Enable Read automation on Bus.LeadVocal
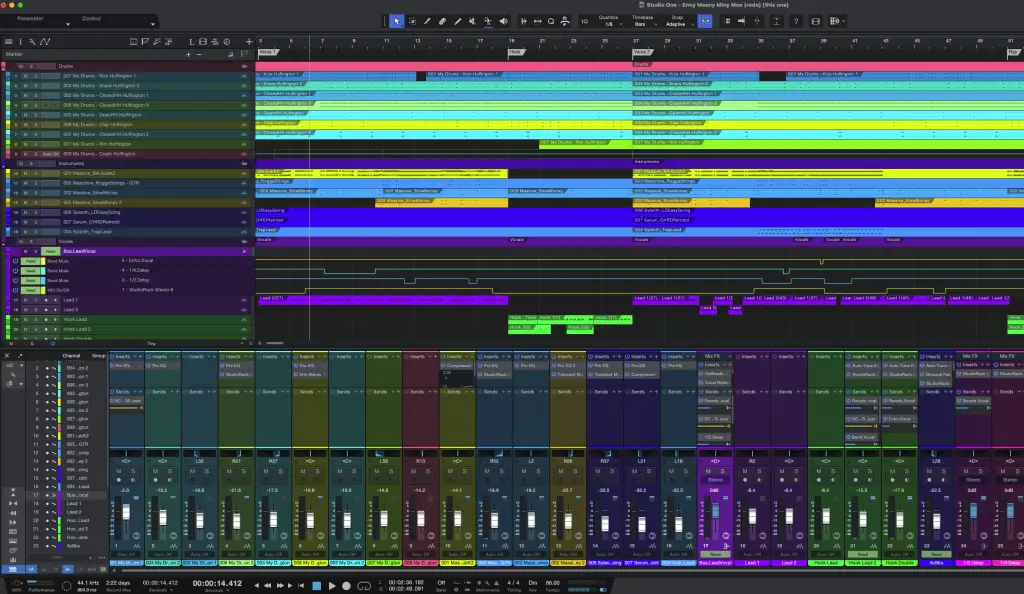This screenshot has width=1024, height=594. click(x=50, y=251)
